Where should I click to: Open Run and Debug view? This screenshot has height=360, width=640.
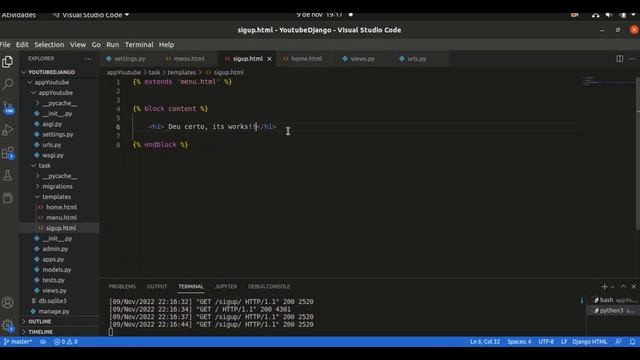tap(7, 130)
